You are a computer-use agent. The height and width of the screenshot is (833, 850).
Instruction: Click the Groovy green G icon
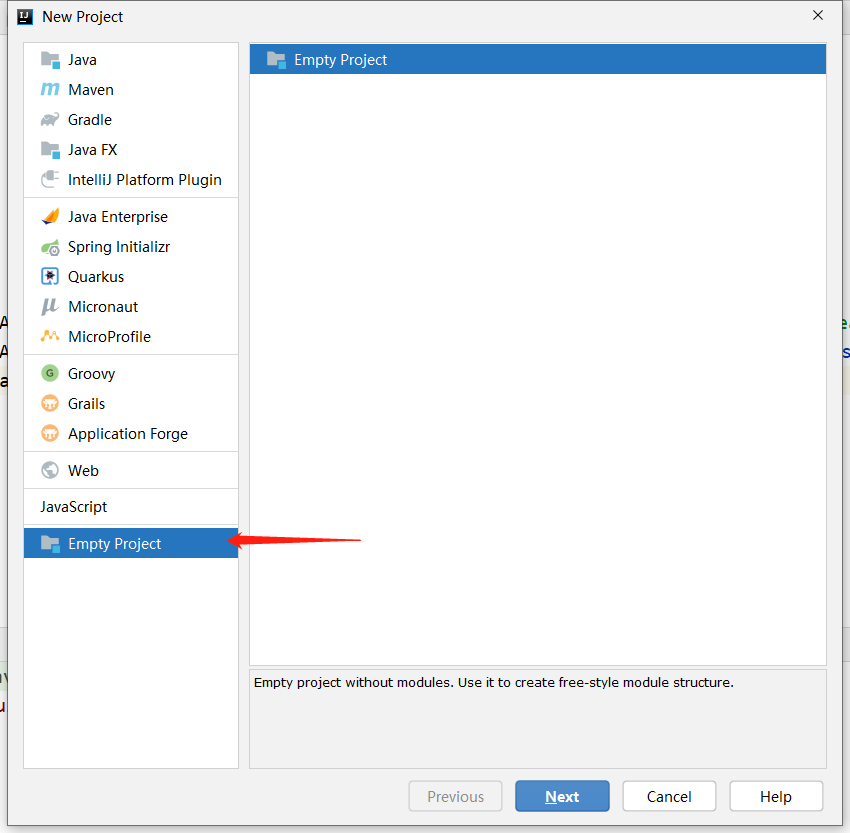coord(50,373)
